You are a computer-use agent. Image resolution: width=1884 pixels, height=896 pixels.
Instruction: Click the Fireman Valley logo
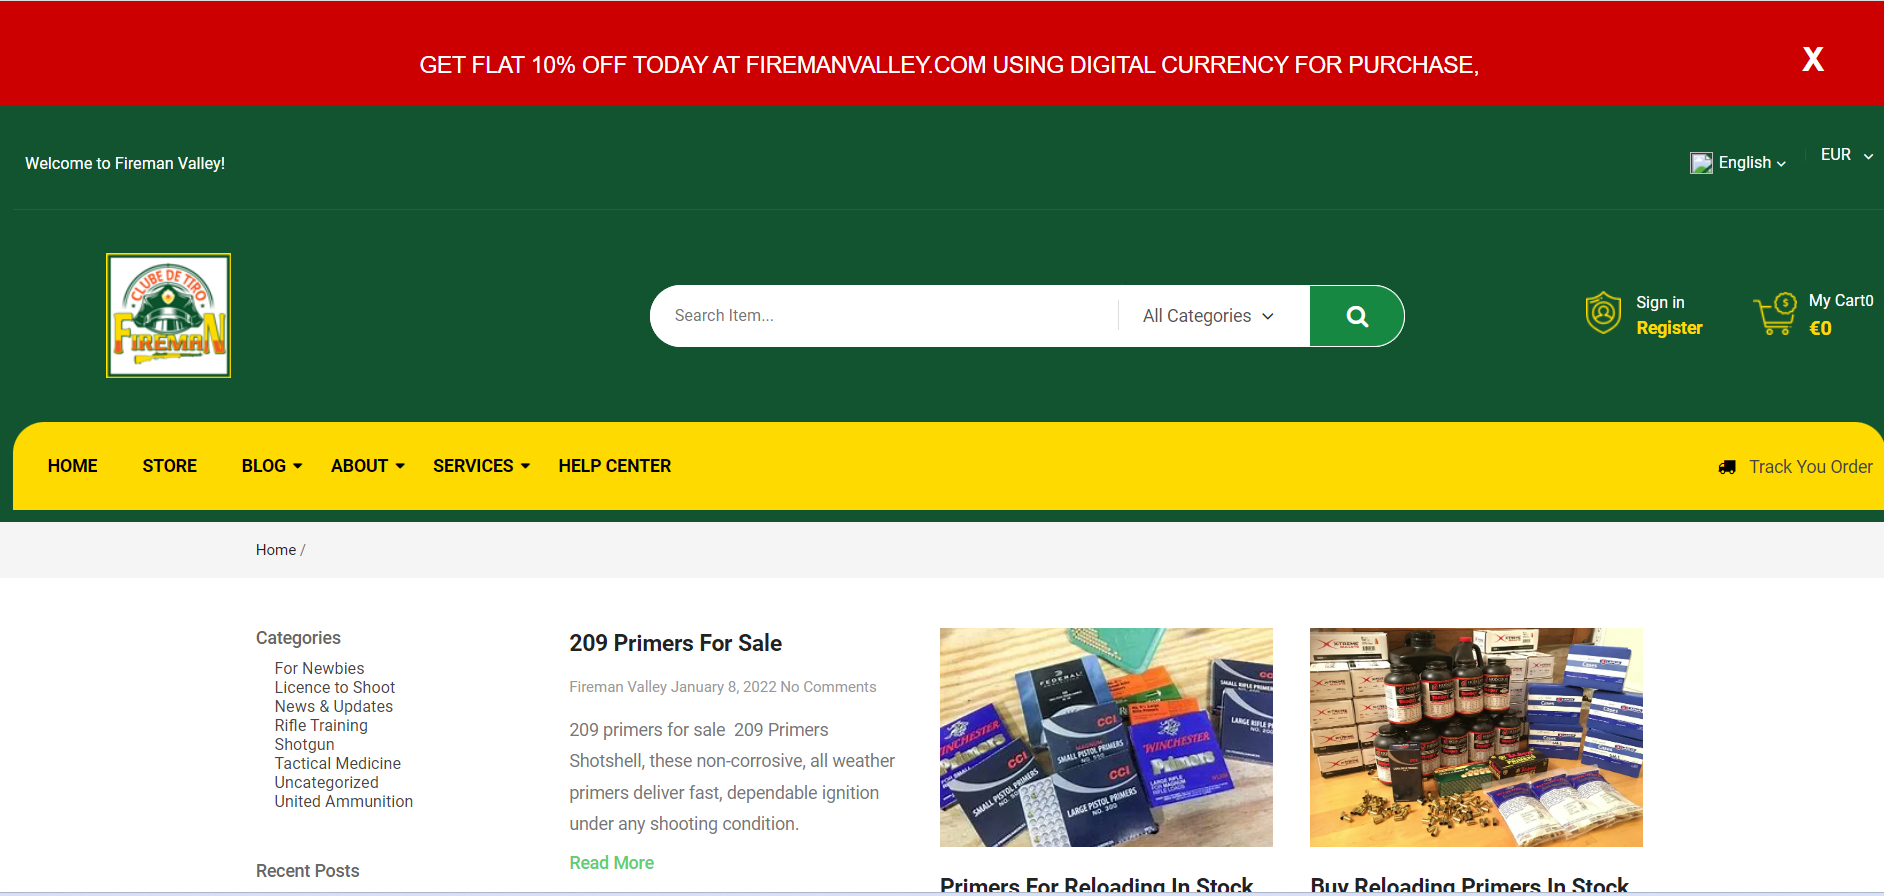(169, 315)
